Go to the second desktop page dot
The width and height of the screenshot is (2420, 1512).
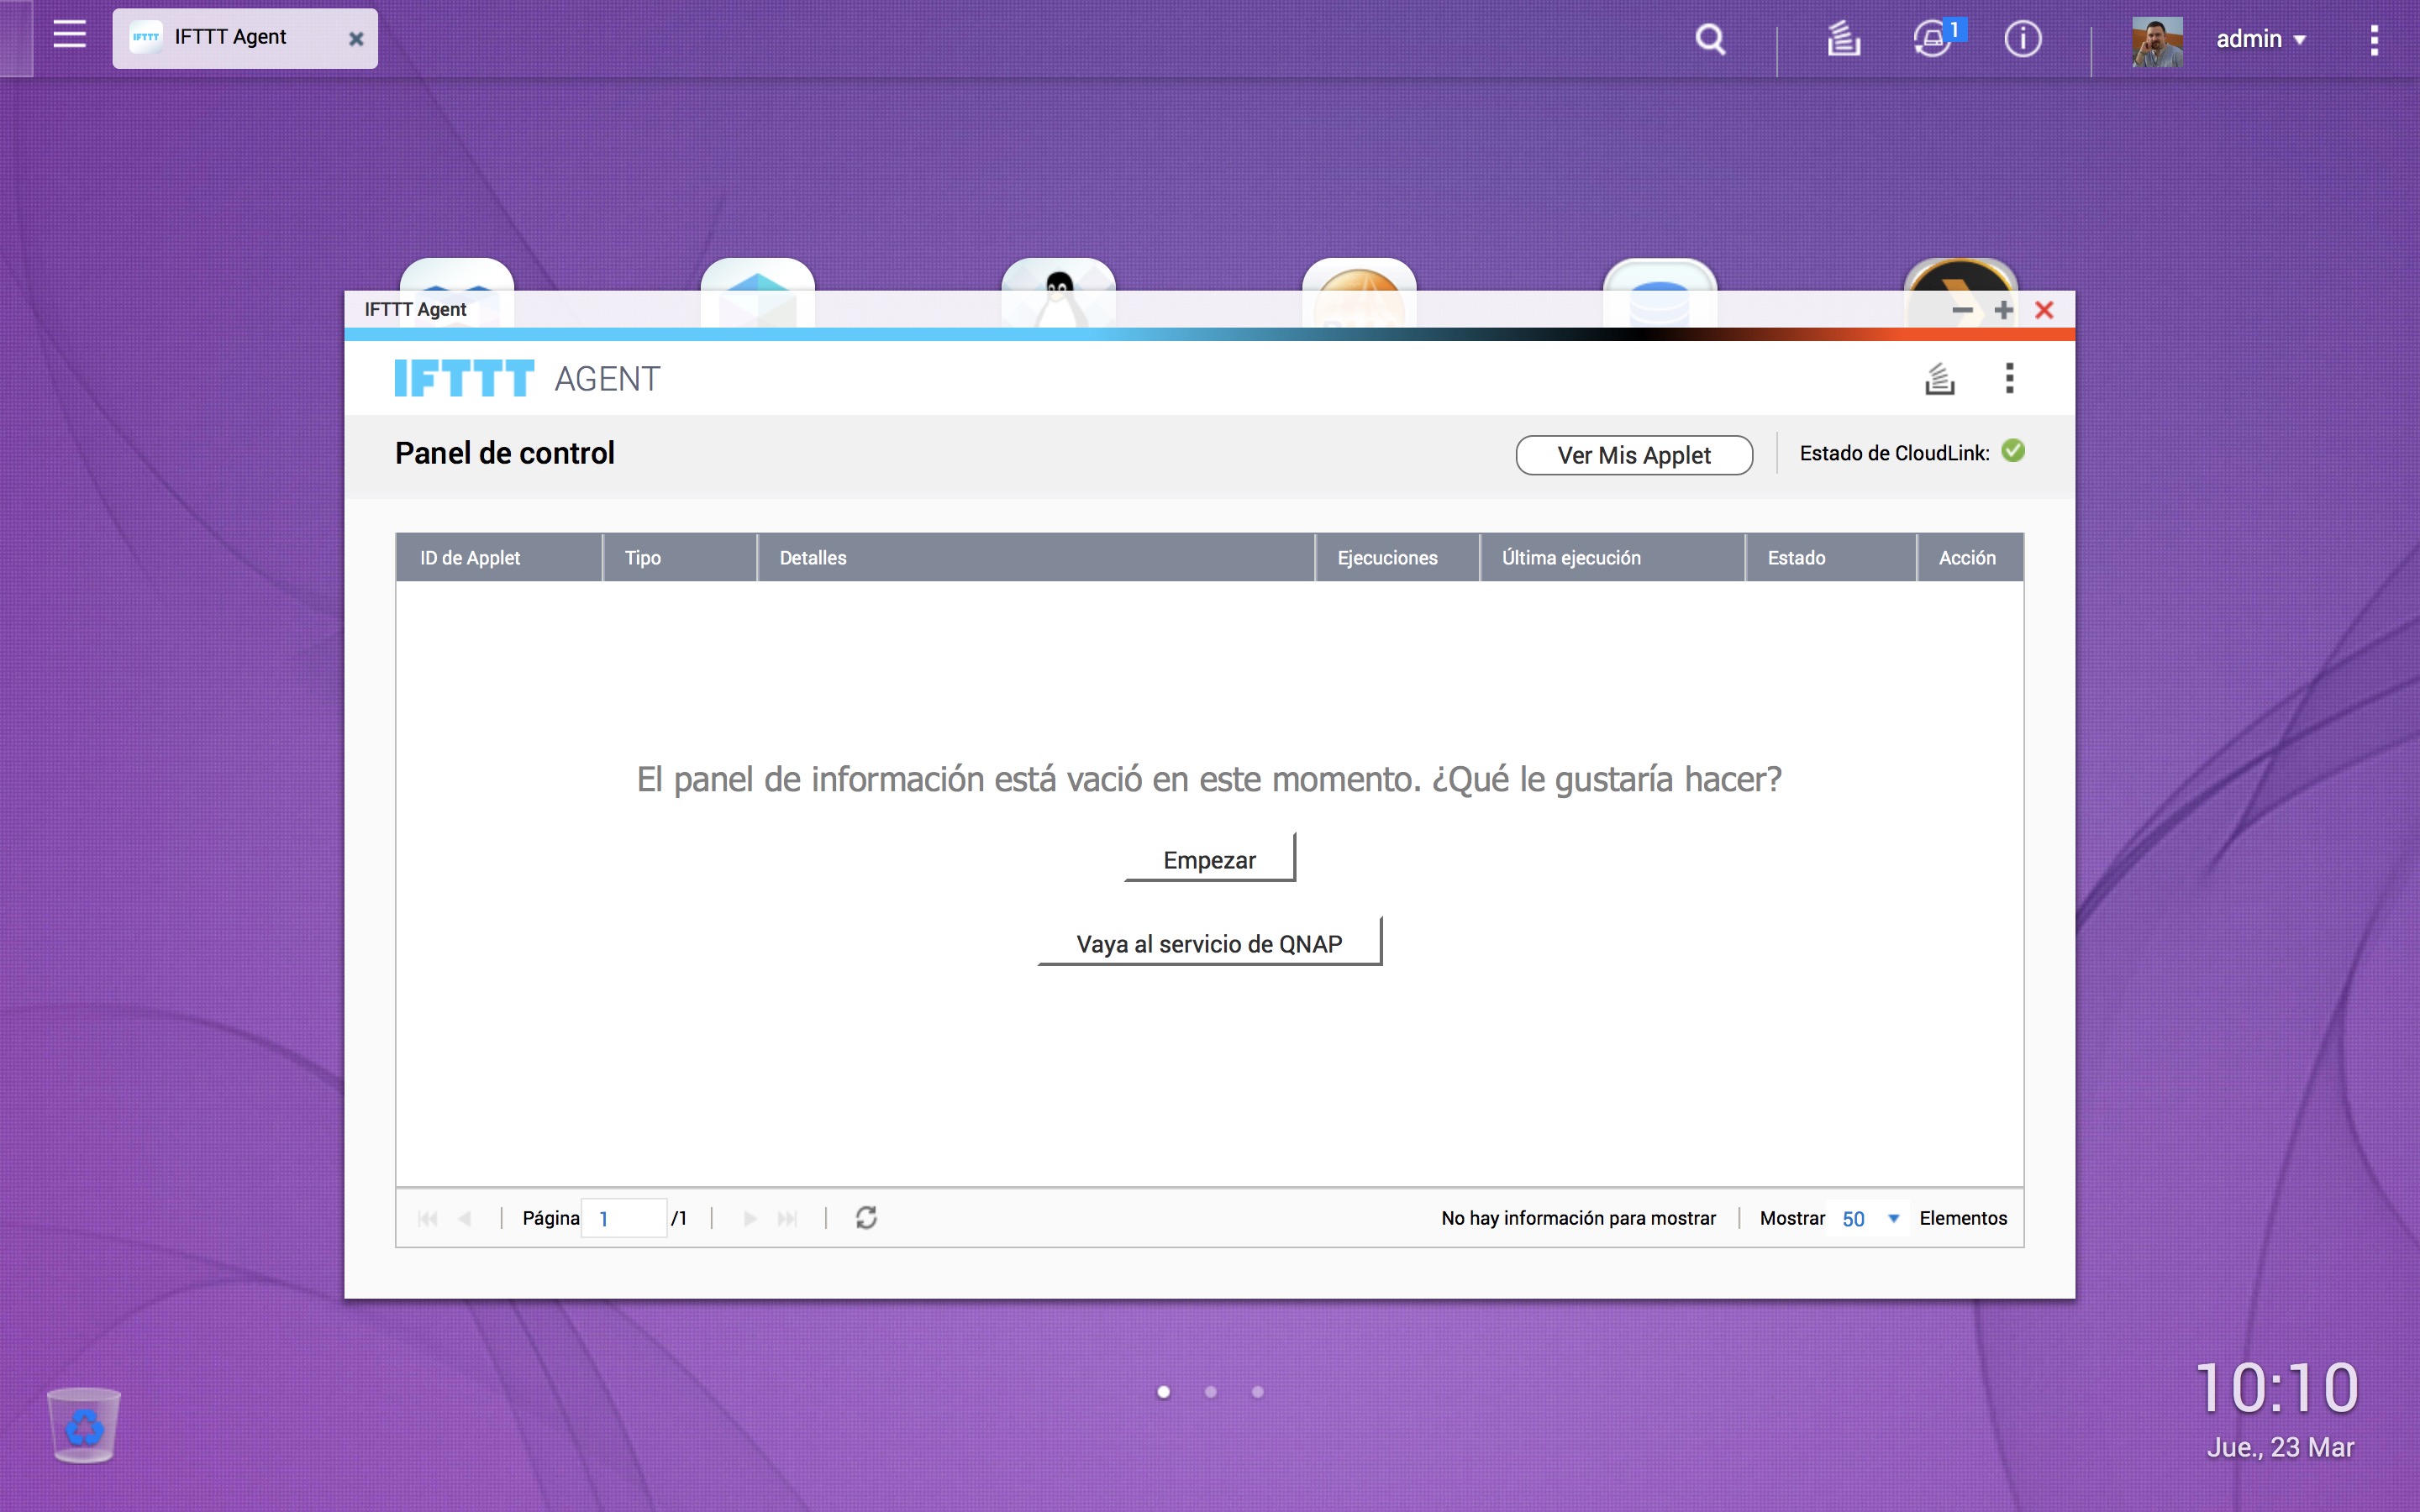coord(1210,1392)
